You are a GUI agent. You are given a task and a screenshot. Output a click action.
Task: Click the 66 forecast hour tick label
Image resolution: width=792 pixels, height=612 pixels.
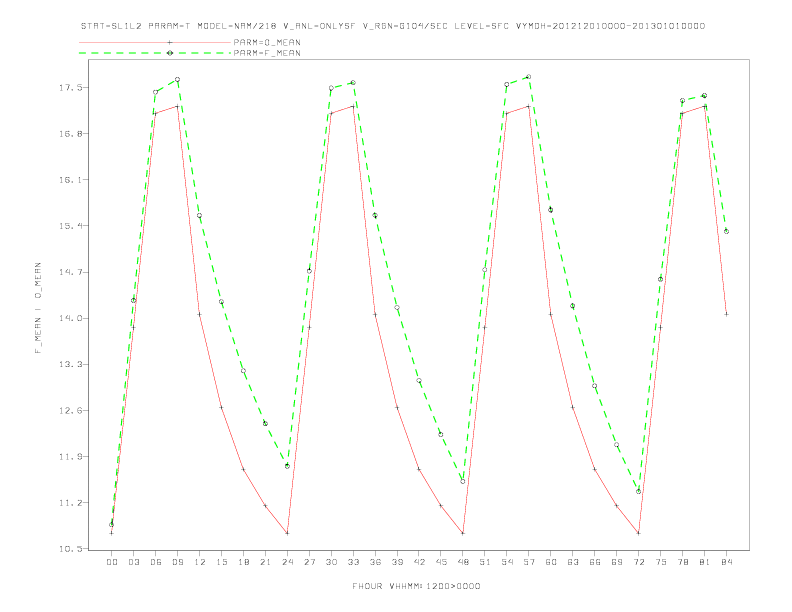(595, 562)
